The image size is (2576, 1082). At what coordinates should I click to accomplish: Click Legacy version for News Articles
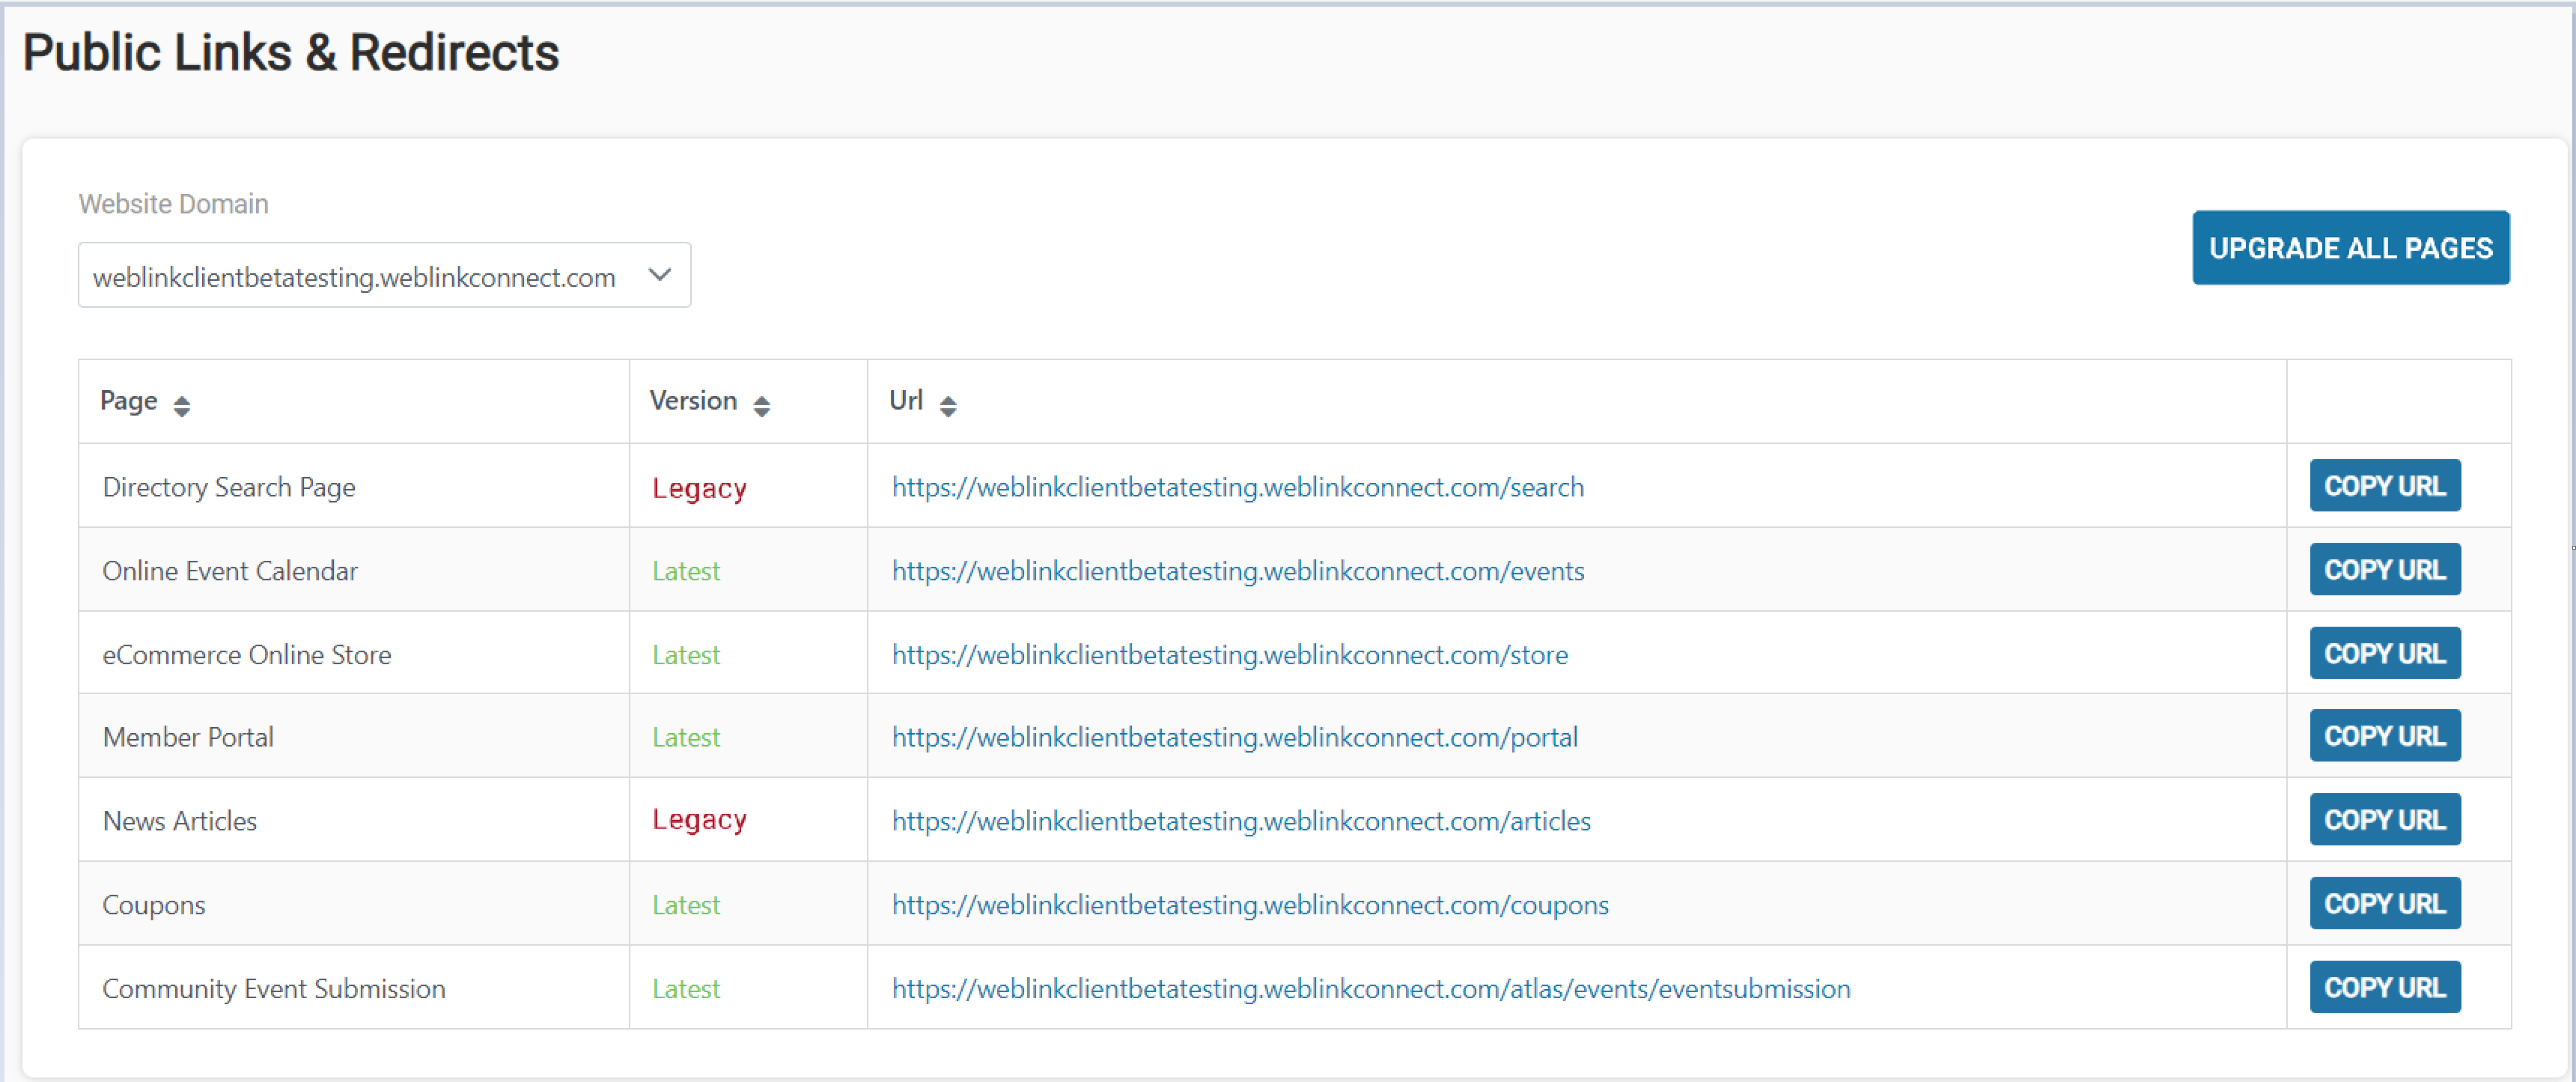(699, 820)
